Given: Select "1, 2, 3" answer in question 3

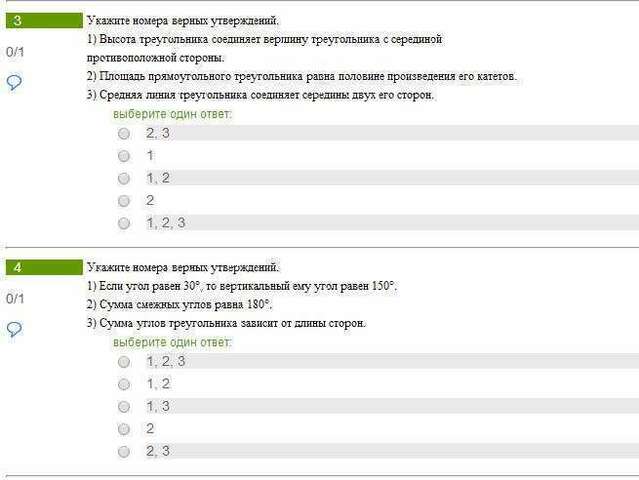Looking at the screenshot, I should coord(124,223).
